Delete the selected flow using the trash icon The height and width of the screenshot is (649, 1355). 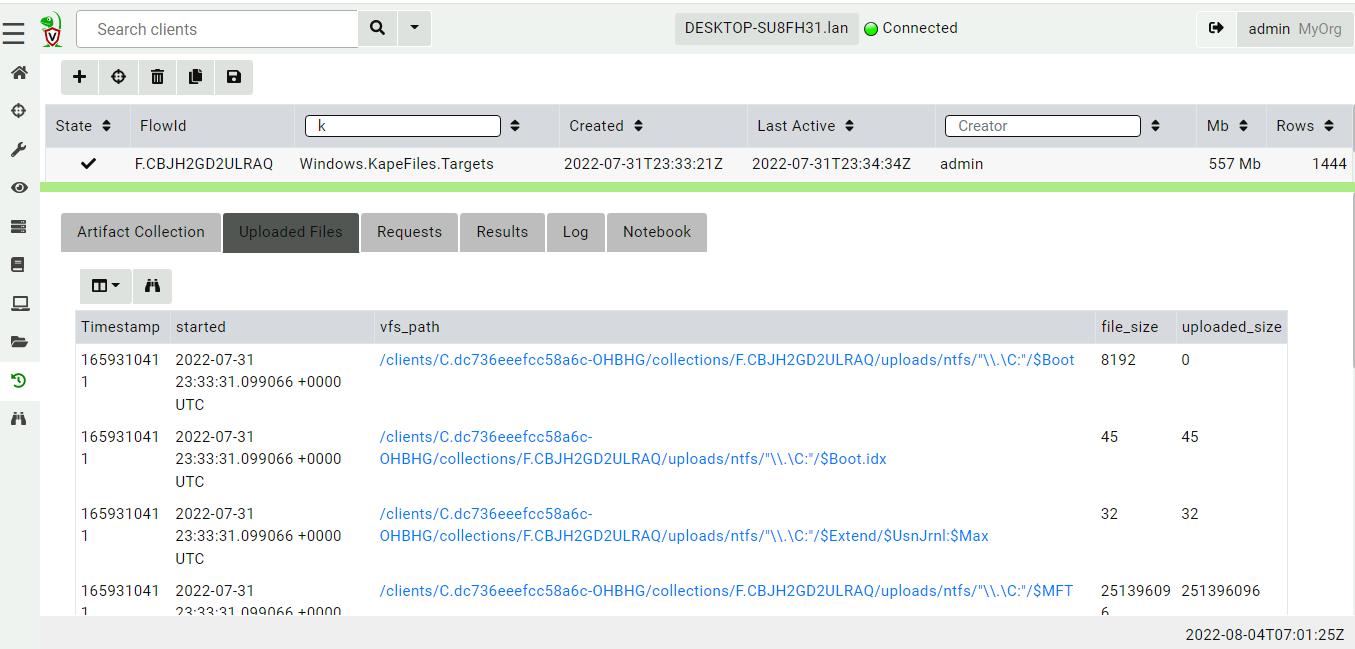coord(156,77)
